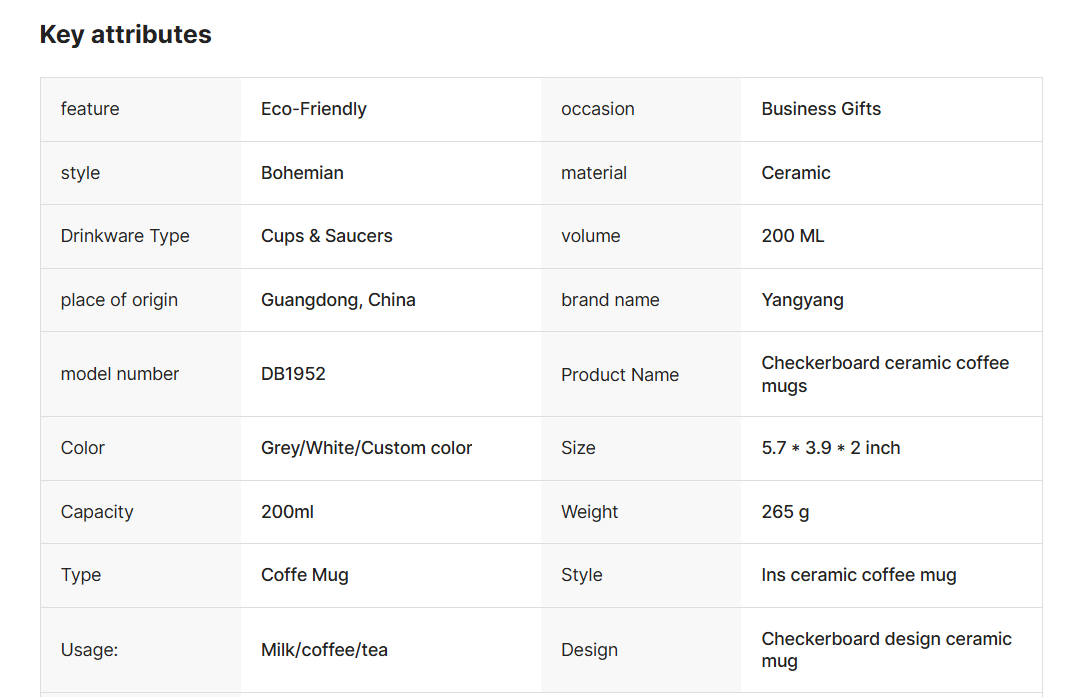
Task: Select the Bohemian style value
Action: tap(302, 173)
